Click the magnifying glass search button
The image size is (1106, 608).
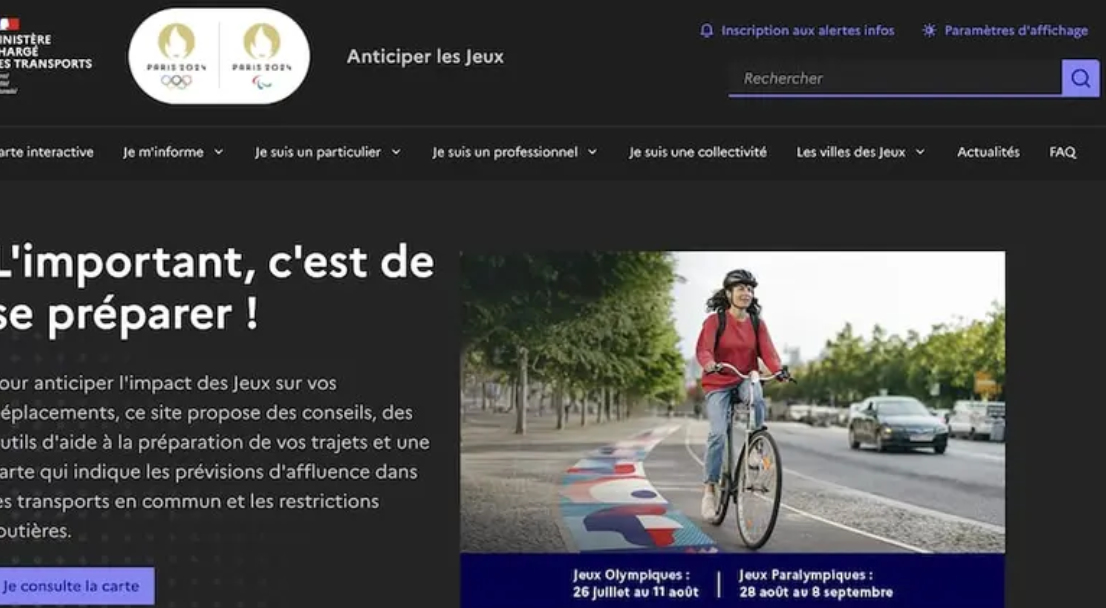[1080, 78]
